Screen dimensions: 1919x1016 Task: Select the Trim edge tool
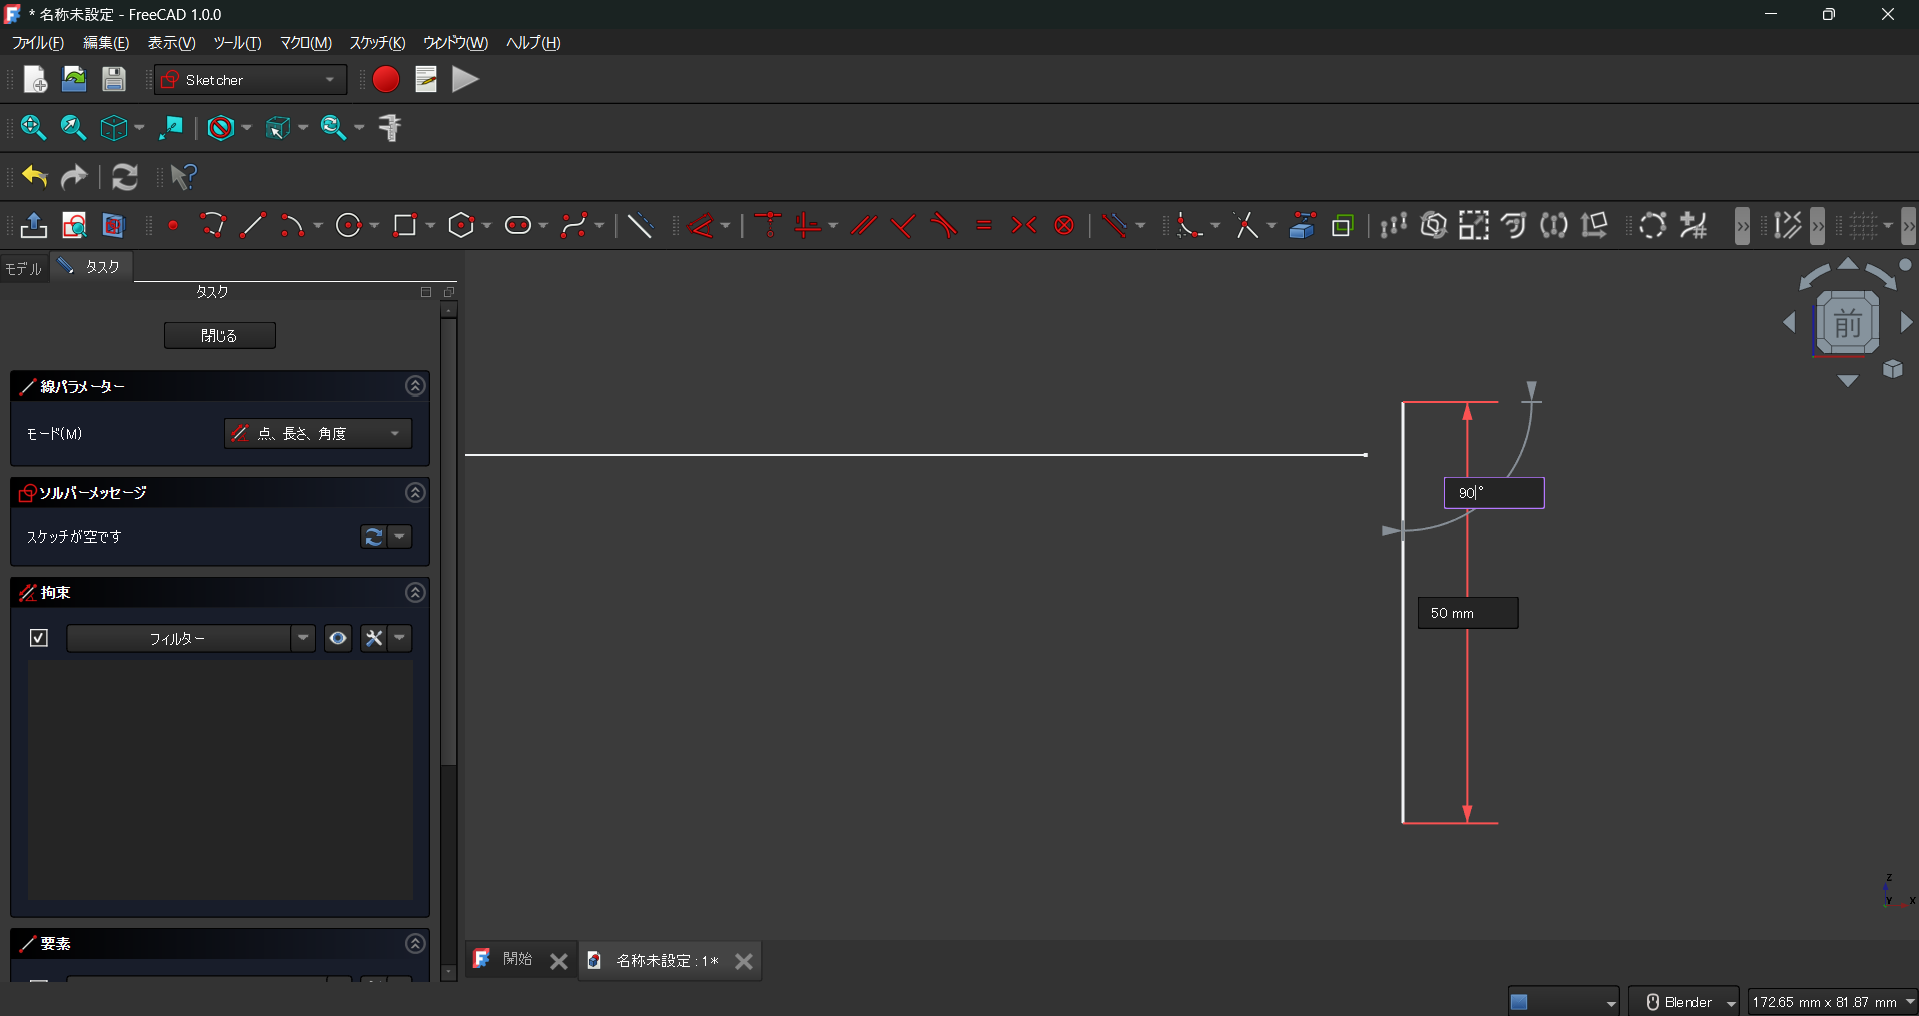[x=1246, y=226]
